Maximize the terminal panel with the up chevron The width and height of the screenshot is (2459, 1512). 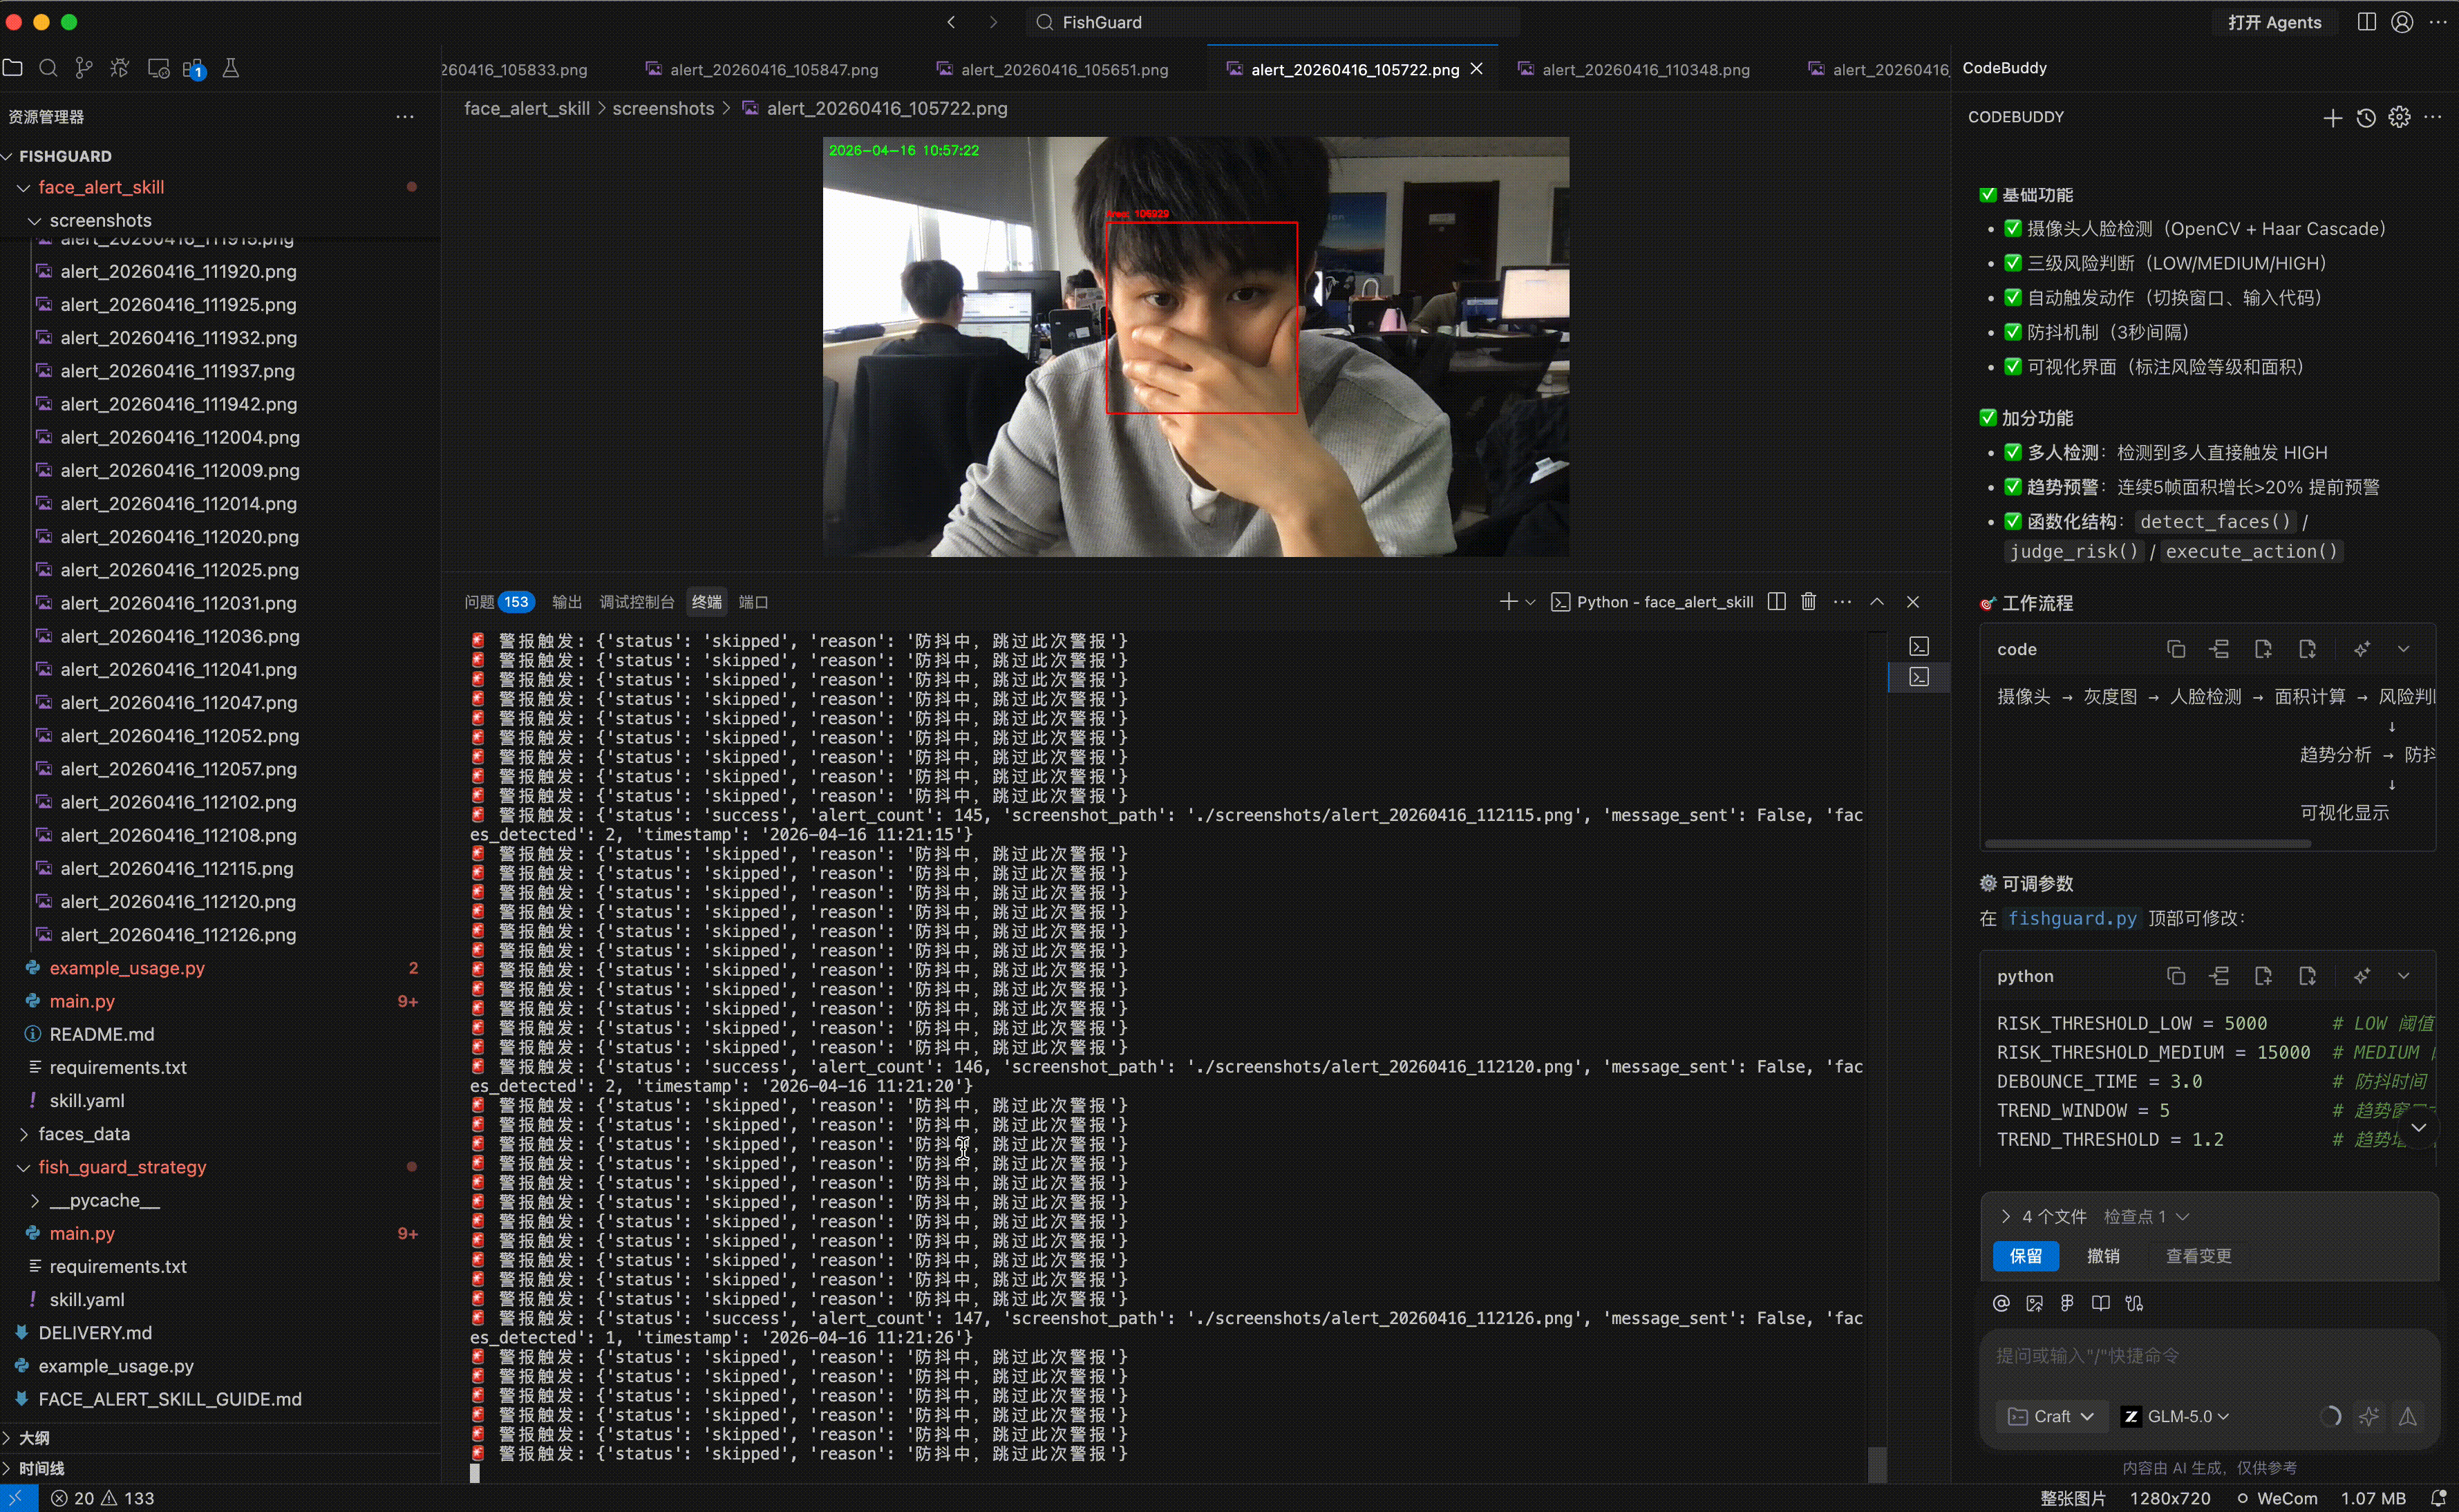1877,602
